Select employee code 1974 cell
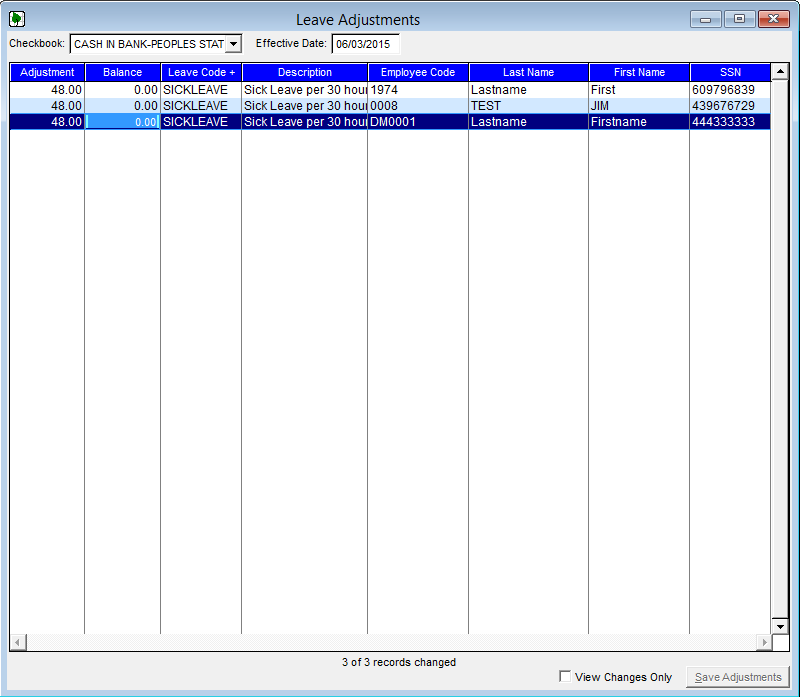Screen dimensions: 803x697 tap(418, 90)
